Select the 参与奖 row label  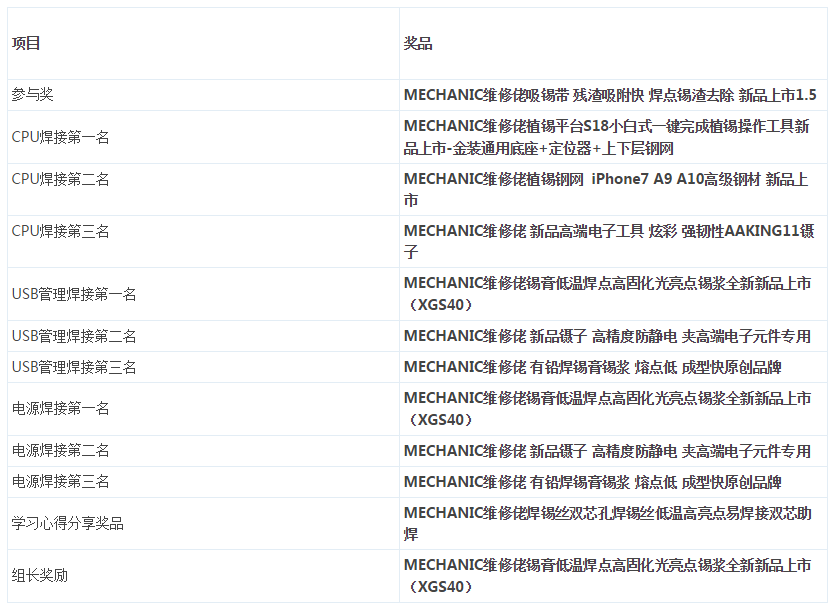tap(33, 95)
